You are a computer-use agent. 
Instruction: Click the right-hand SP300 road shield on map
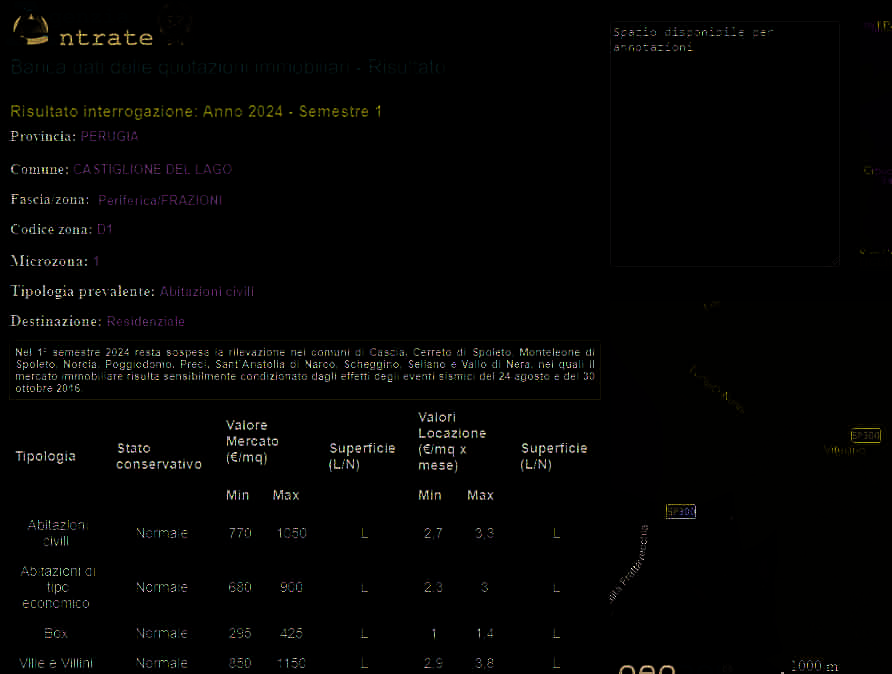(865, 435)
